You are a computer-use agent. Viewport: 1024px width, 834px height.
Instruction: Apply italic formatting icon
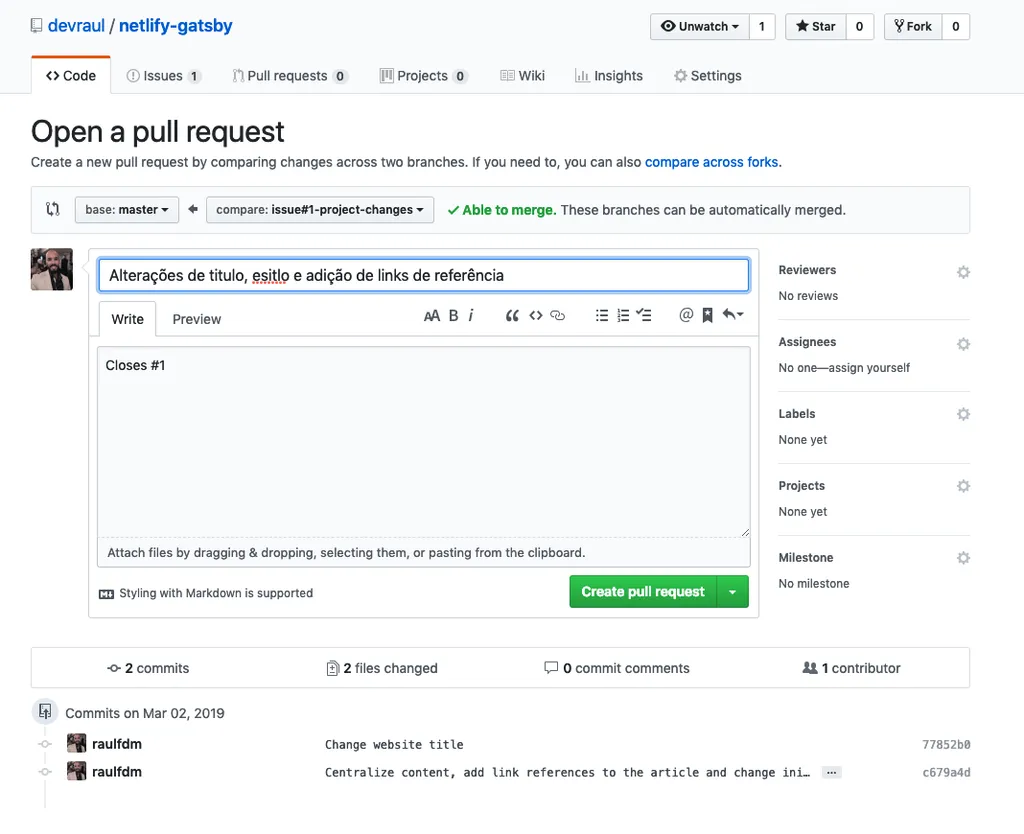(470, 316)
